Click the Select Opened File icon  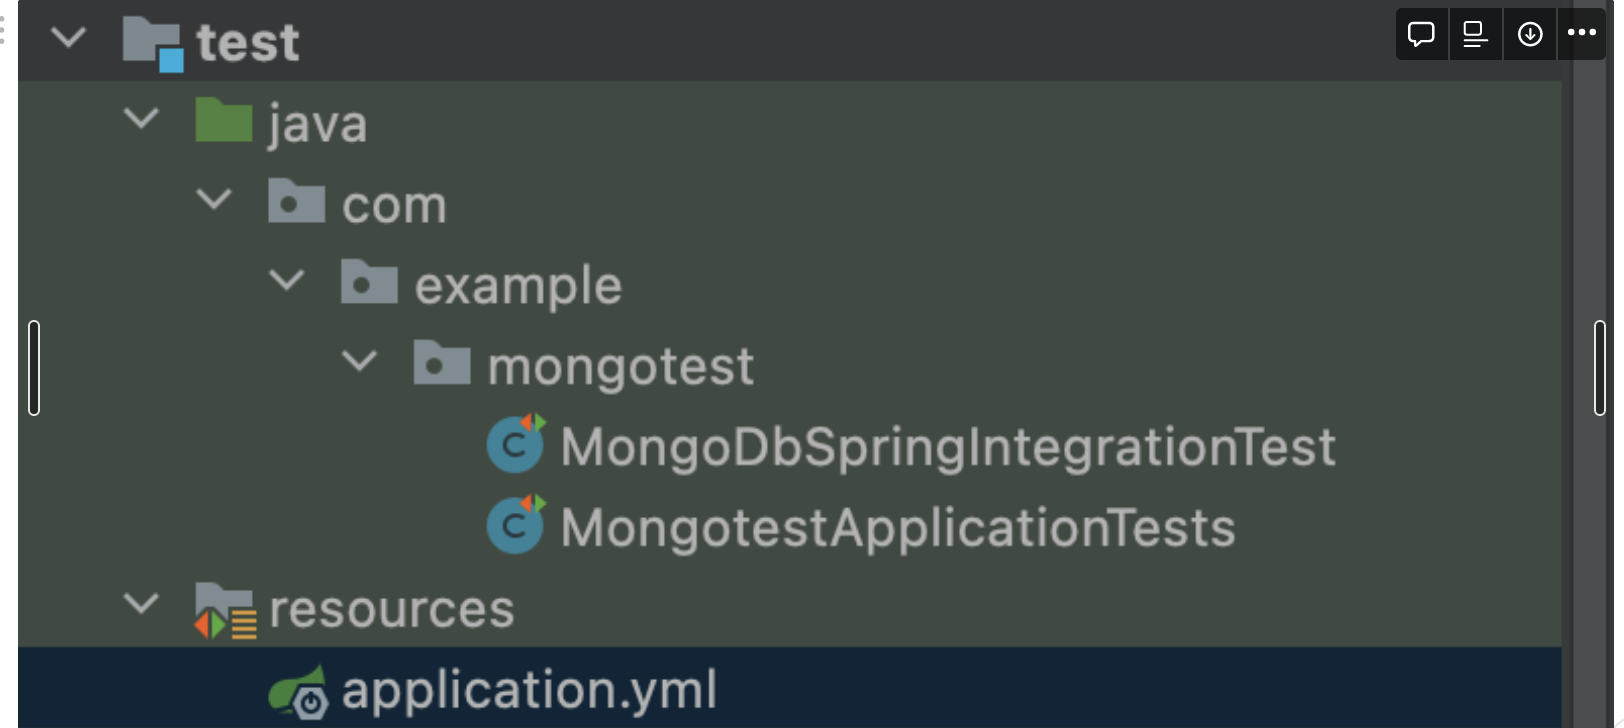pos(1475,33)
